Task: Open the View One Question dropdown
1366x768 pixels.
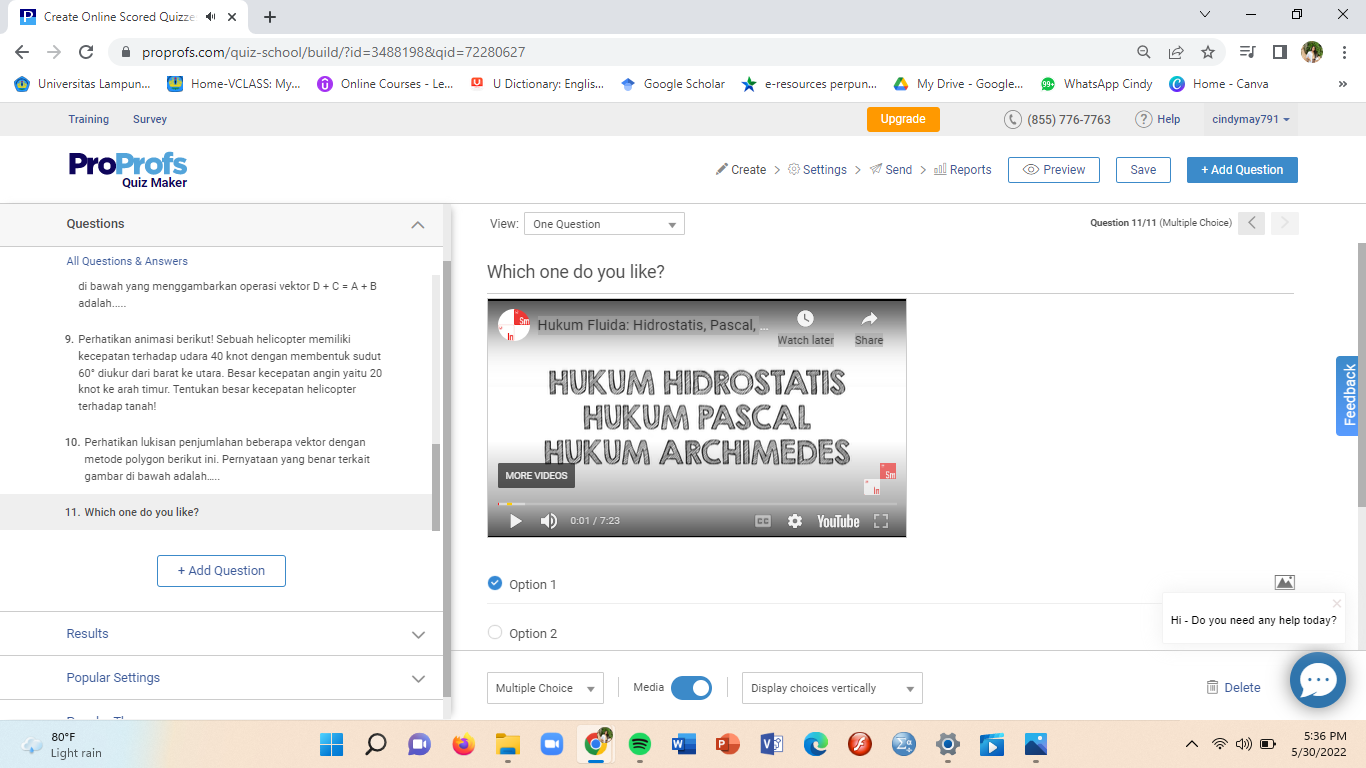Action: click(604, 224)
